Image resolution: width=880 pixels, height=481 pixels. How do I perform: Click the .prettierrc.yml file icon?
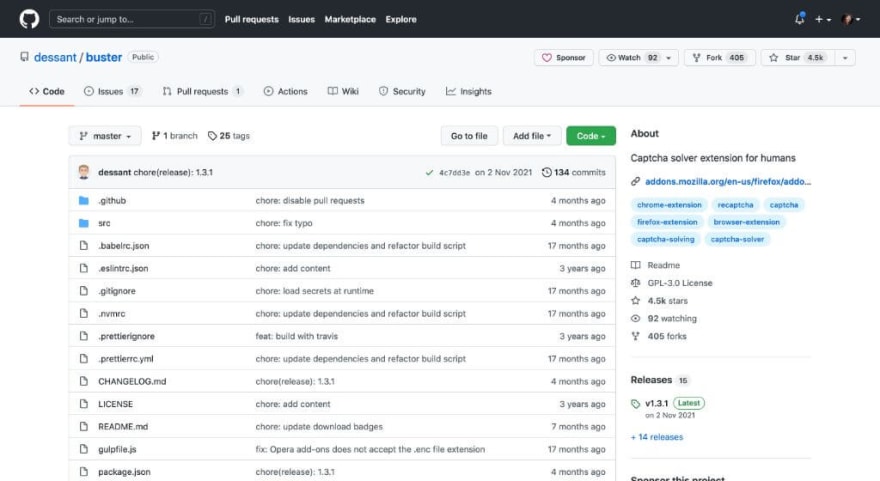click(x=84, y=359)
